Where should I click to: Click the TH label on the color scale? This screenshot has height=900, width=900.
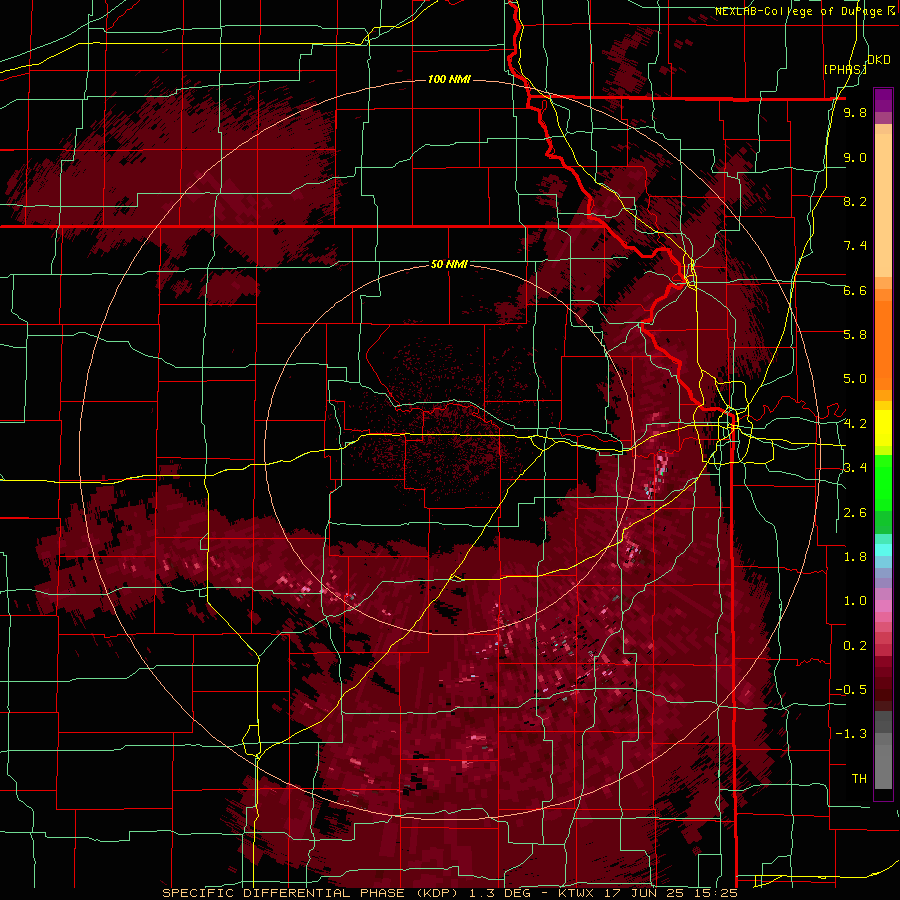[859, 779]
